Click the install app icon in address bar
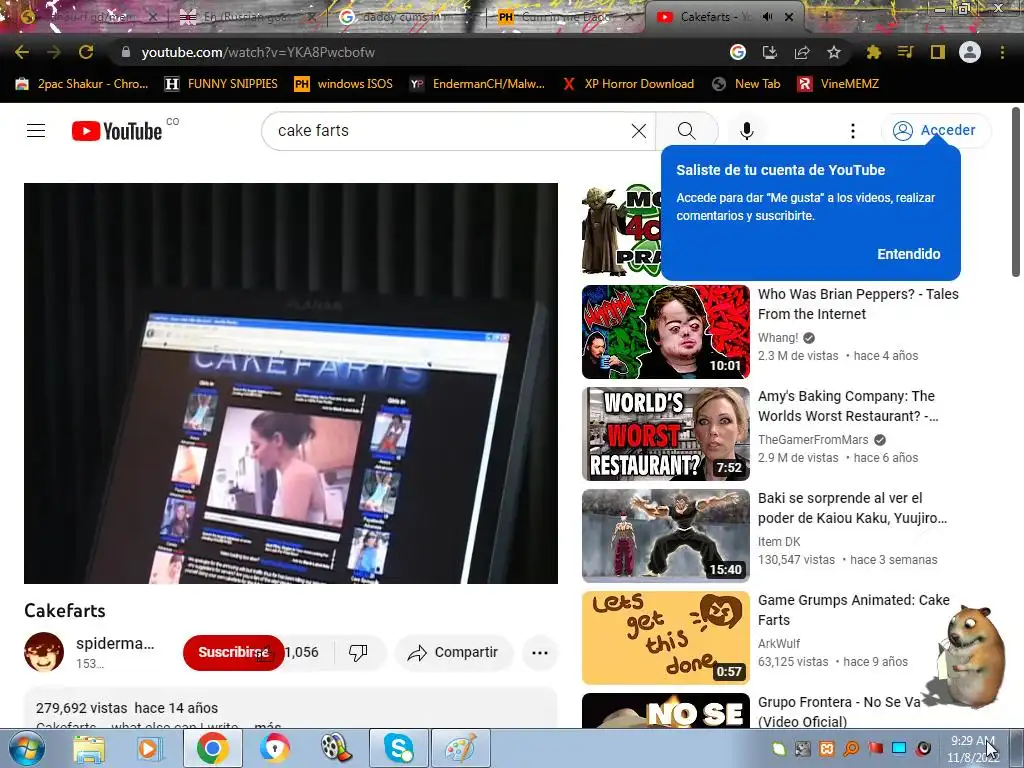Viewport: 1024px width, 768px height. (x=770, y=52)
